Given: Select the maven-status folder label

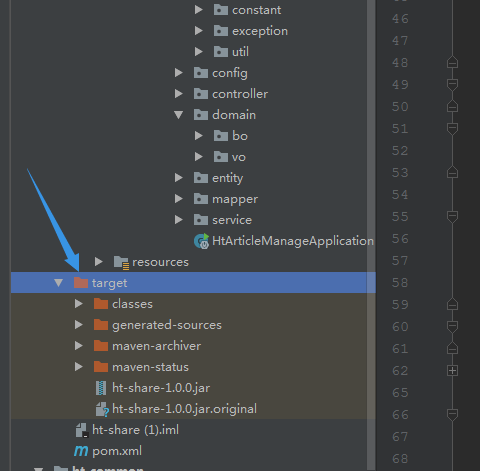Looking at the screenshot, I should pos(150,367).
